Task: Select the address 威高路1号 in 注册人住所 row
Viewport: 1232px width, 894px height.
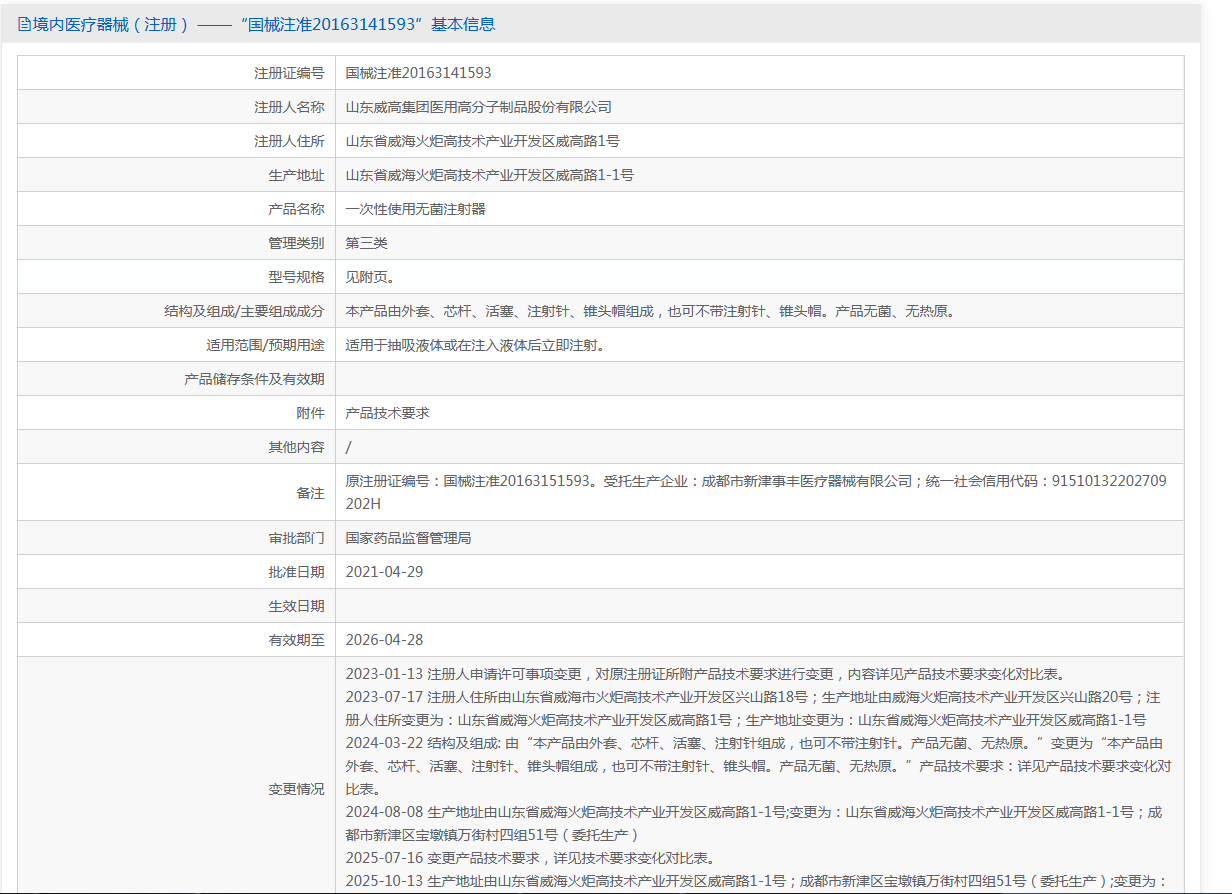Action: coord(482,141)
